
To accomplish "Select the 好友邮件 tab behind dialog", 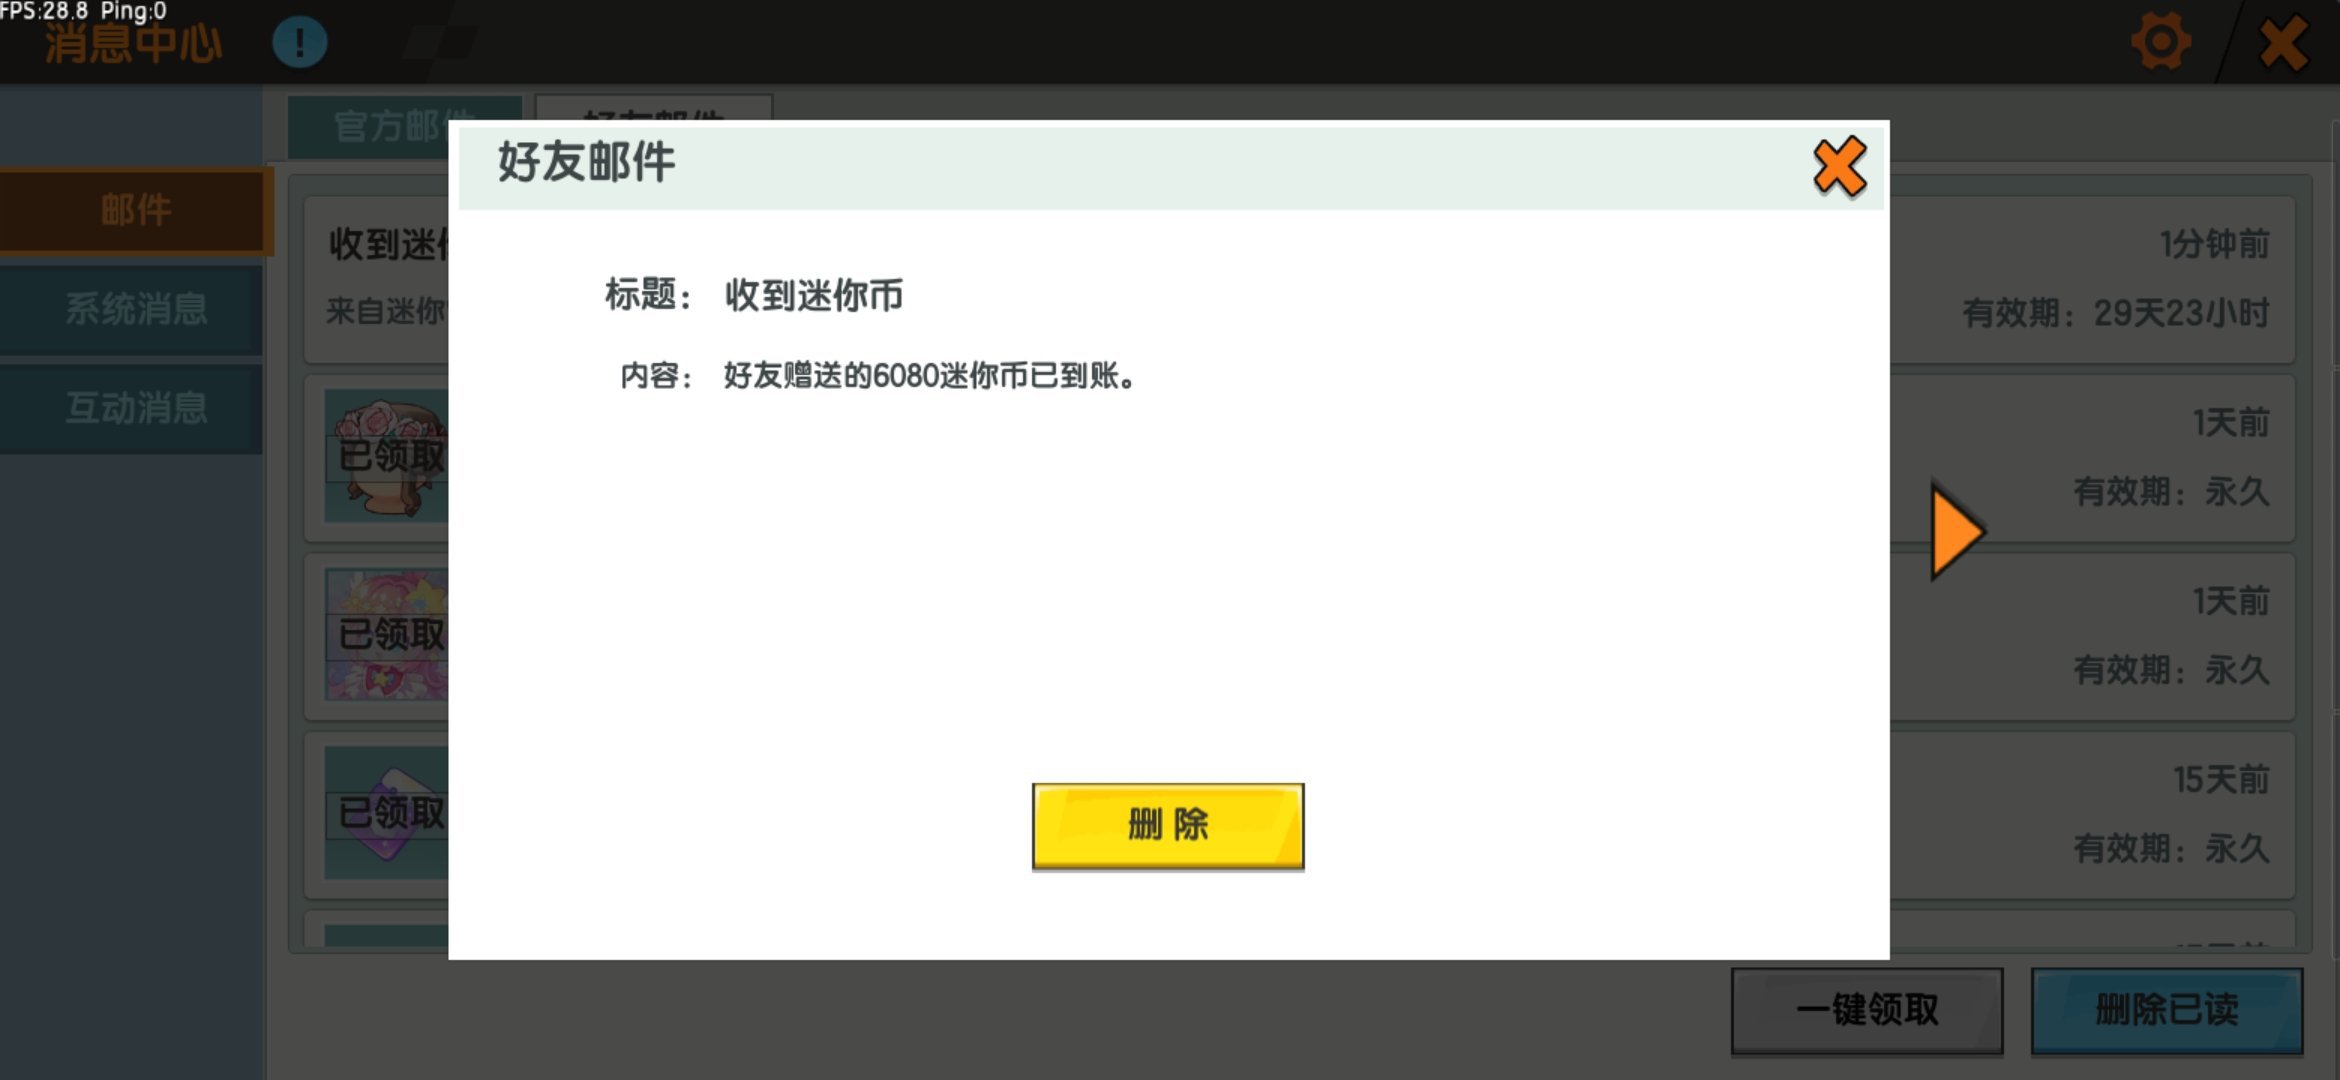I will tap(654, 108).
